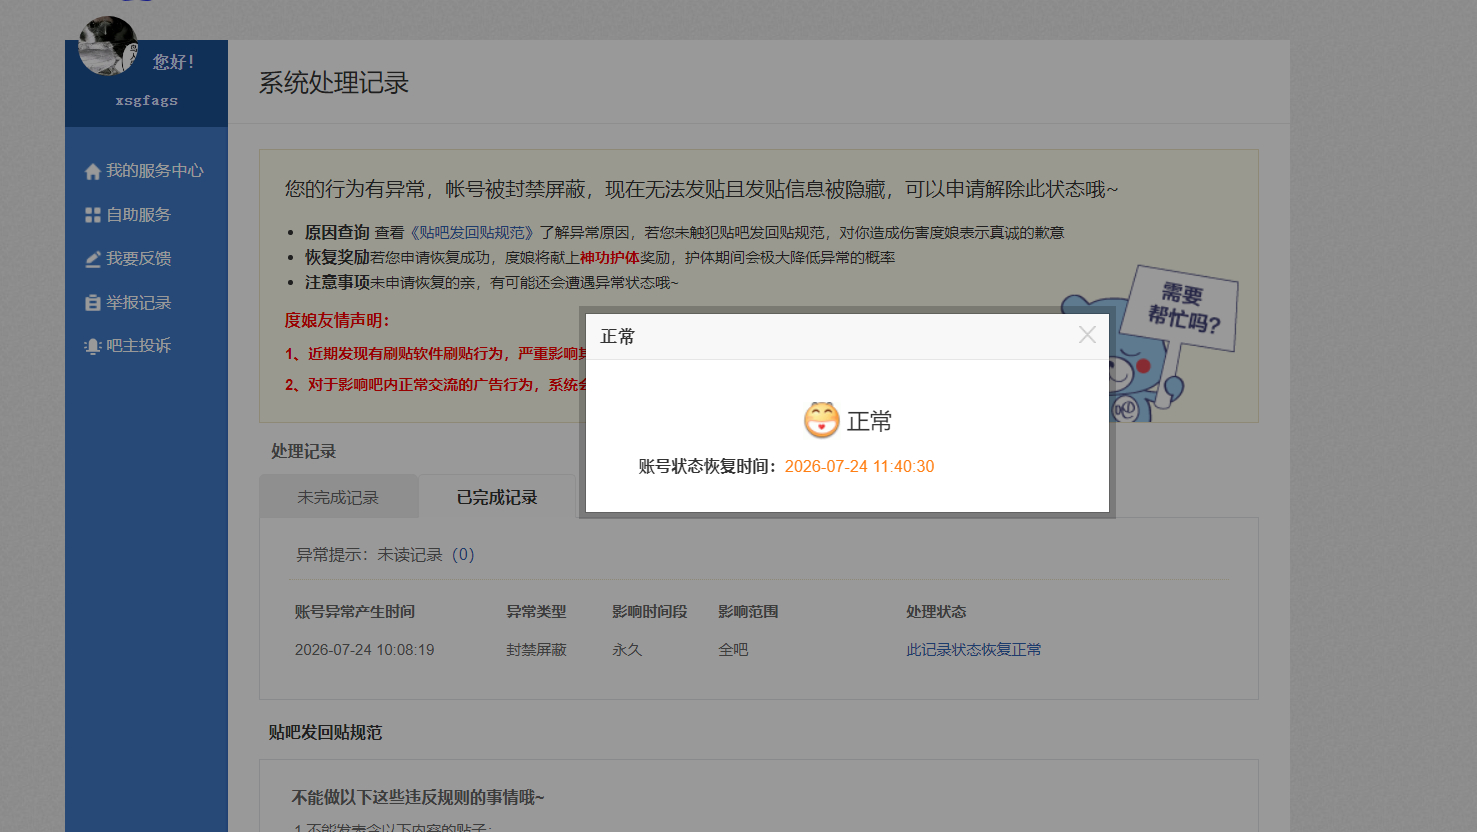Click the smiling face icon in dialog
The height and width of the screenshot is (832, 1477).
click(x=822, y=420)
